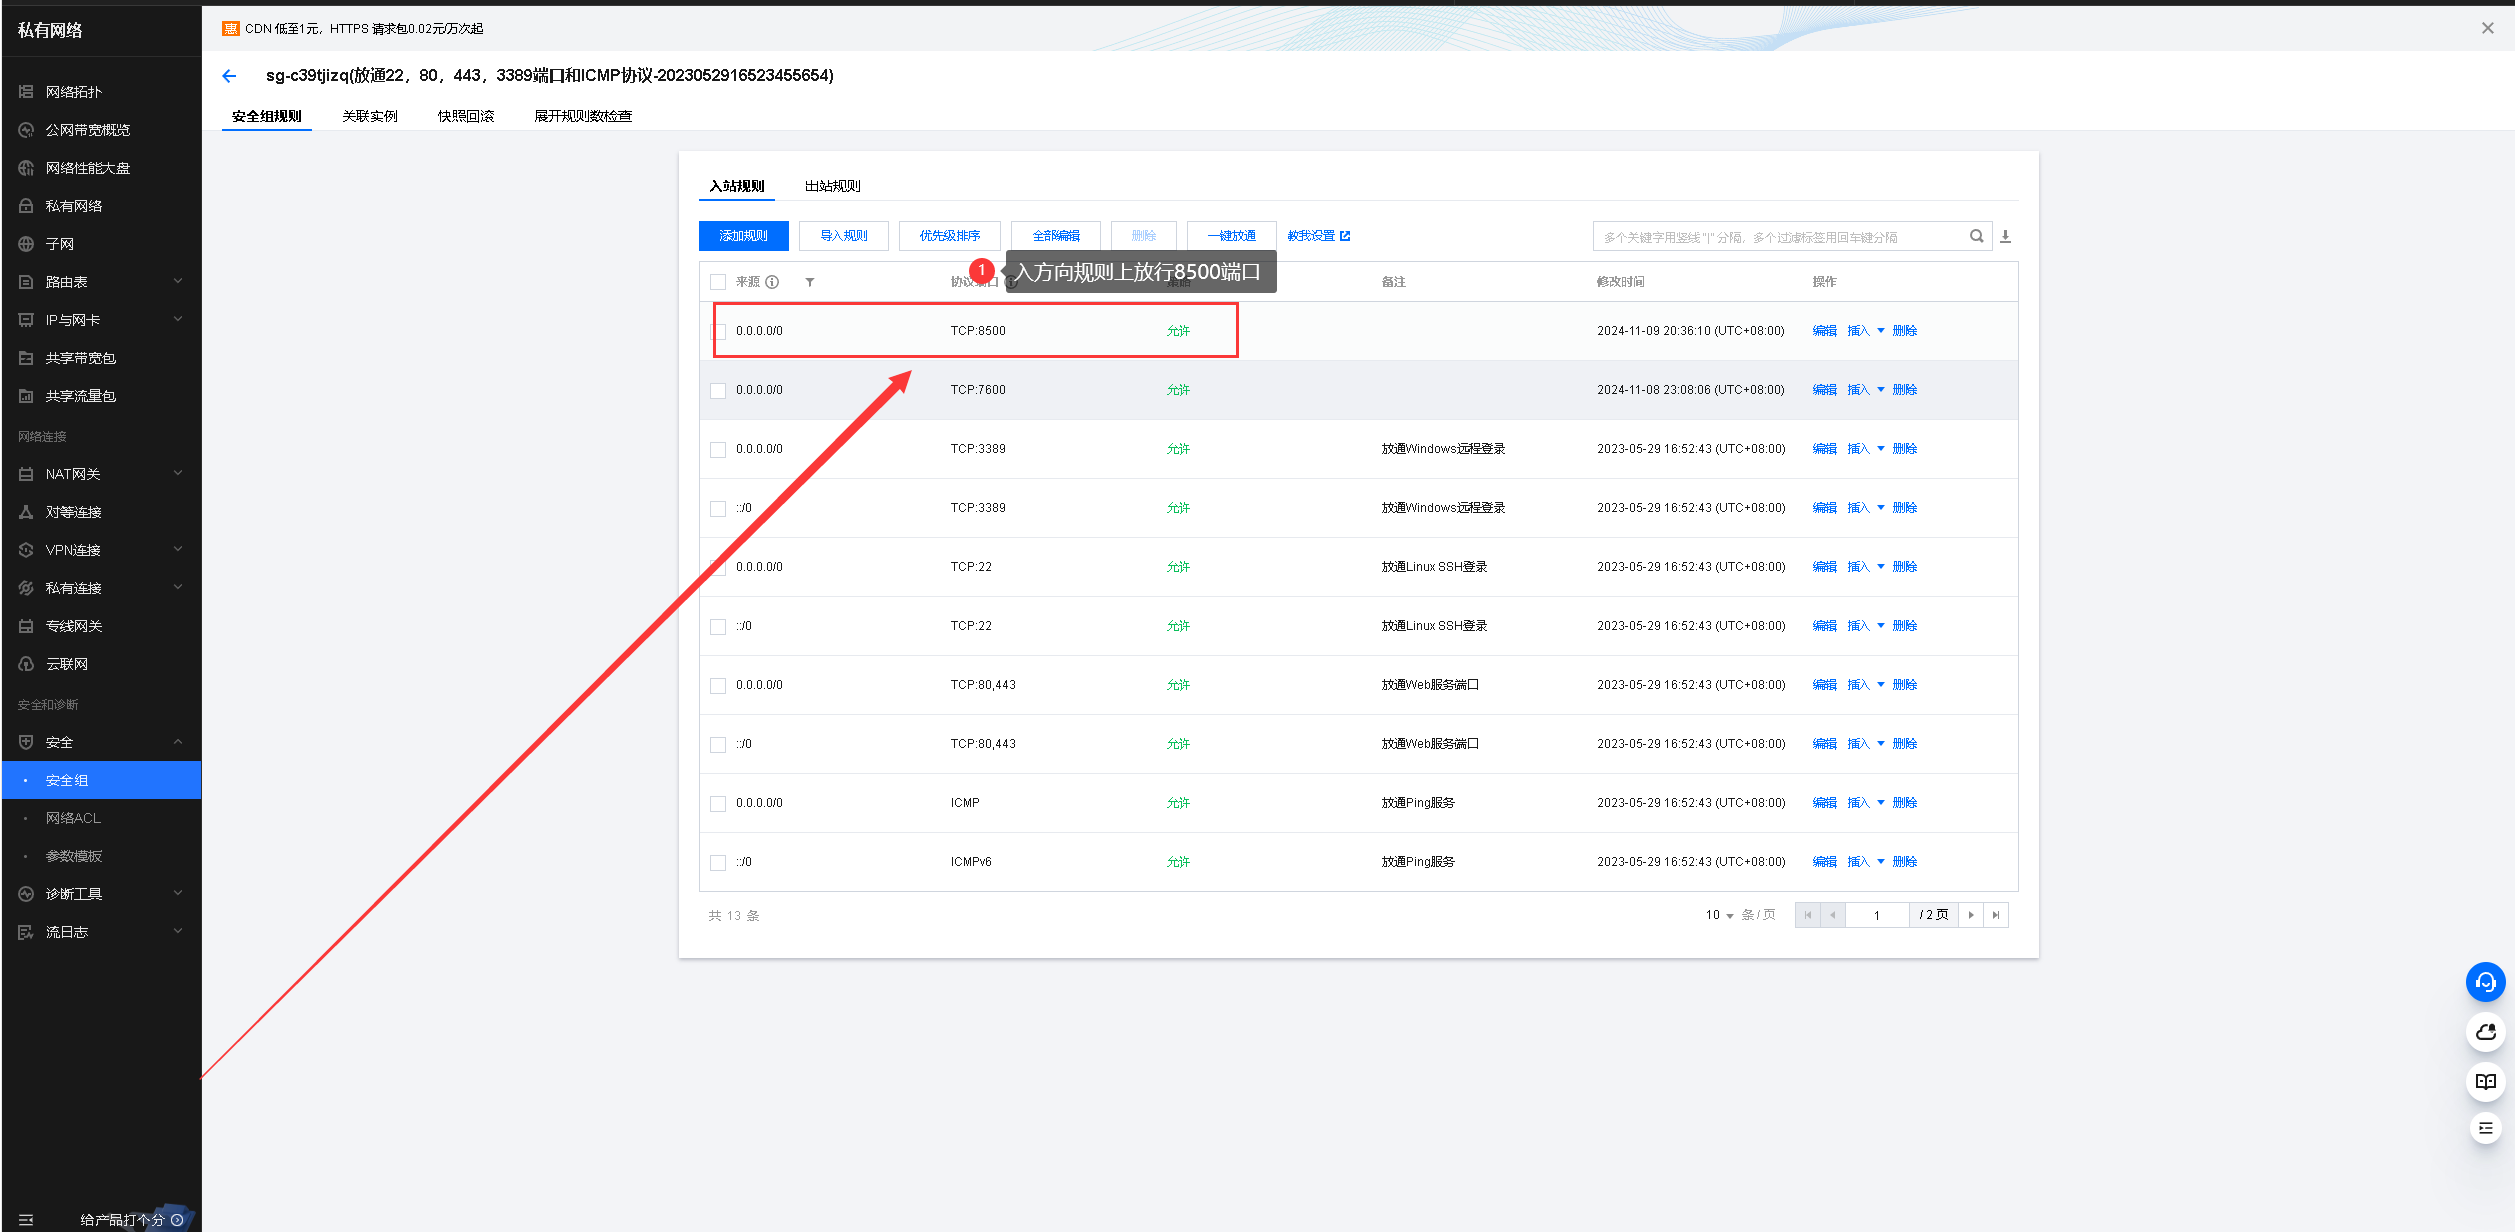Open the 插入 dropdown for TCP:8500 rule
Viewport: 2515px width, 1232px height.
click(x=1880, y=331)
